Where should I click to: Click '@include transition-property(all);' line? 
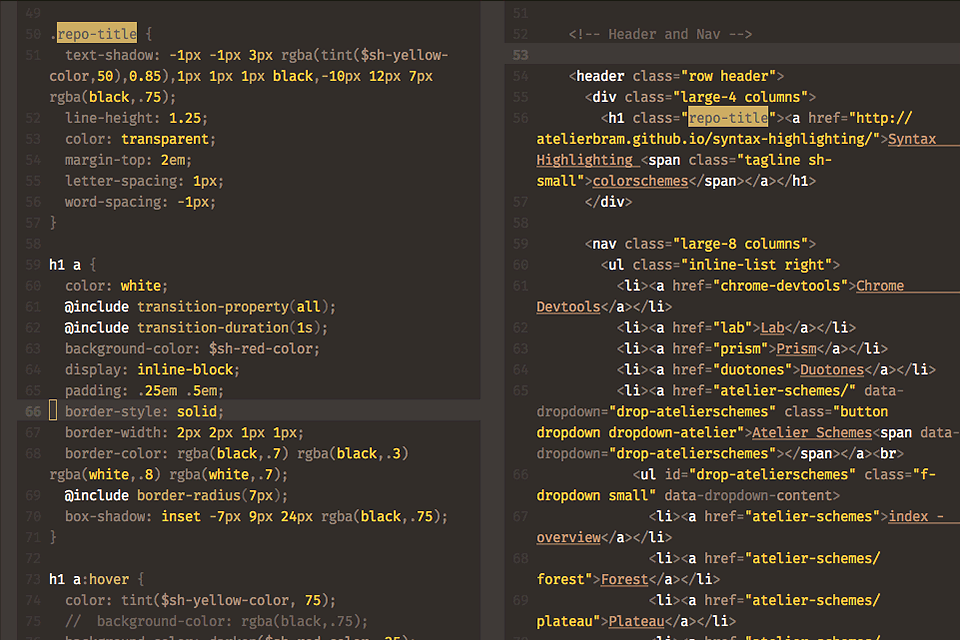point(200,307)
